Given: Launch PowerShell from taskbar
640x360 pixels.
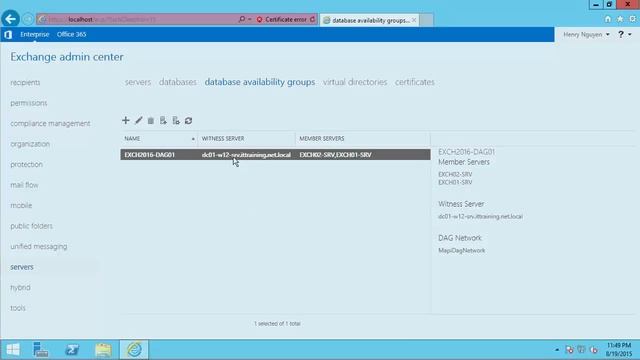Looking at the screenshot, I should pyautogui.click(x=72, y=349).
